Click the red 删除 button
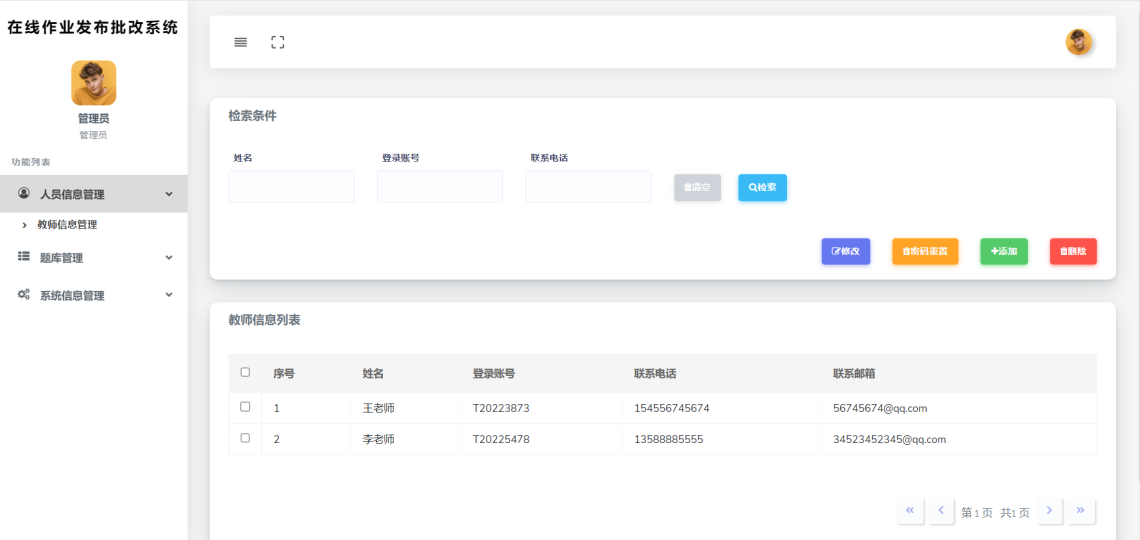The image size is (1140, 540). click(1073, 251)
